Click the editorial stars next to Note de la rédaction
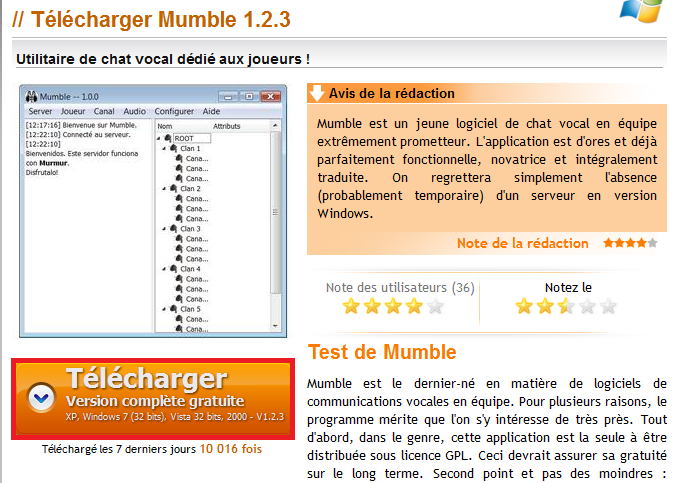 click(630, 243)
